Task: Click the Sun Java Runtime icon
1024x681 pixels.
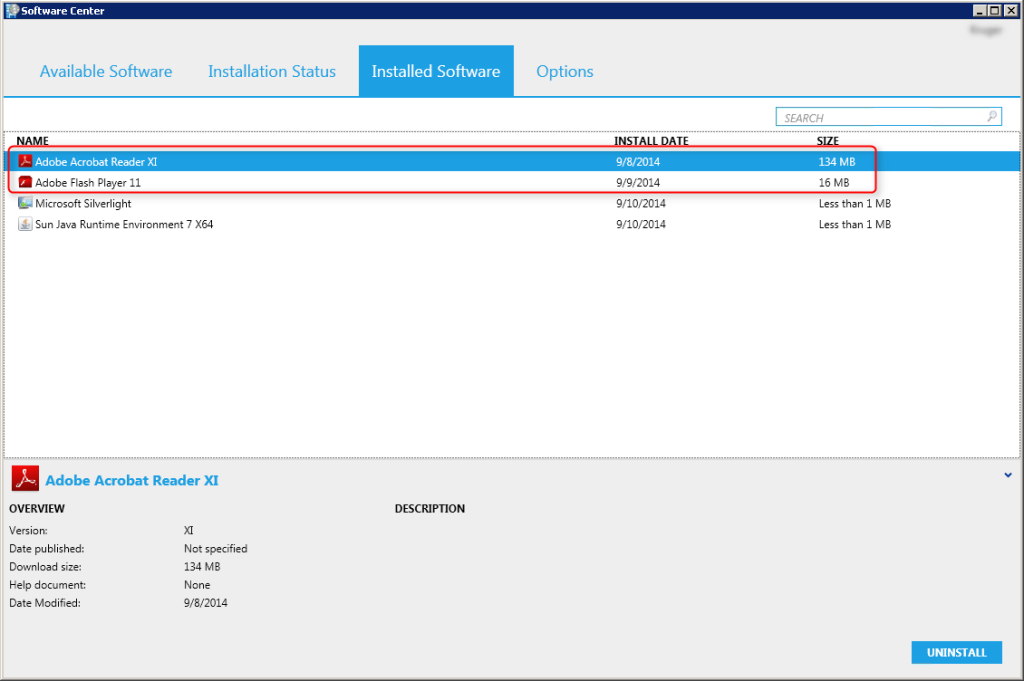Action: 25,224
